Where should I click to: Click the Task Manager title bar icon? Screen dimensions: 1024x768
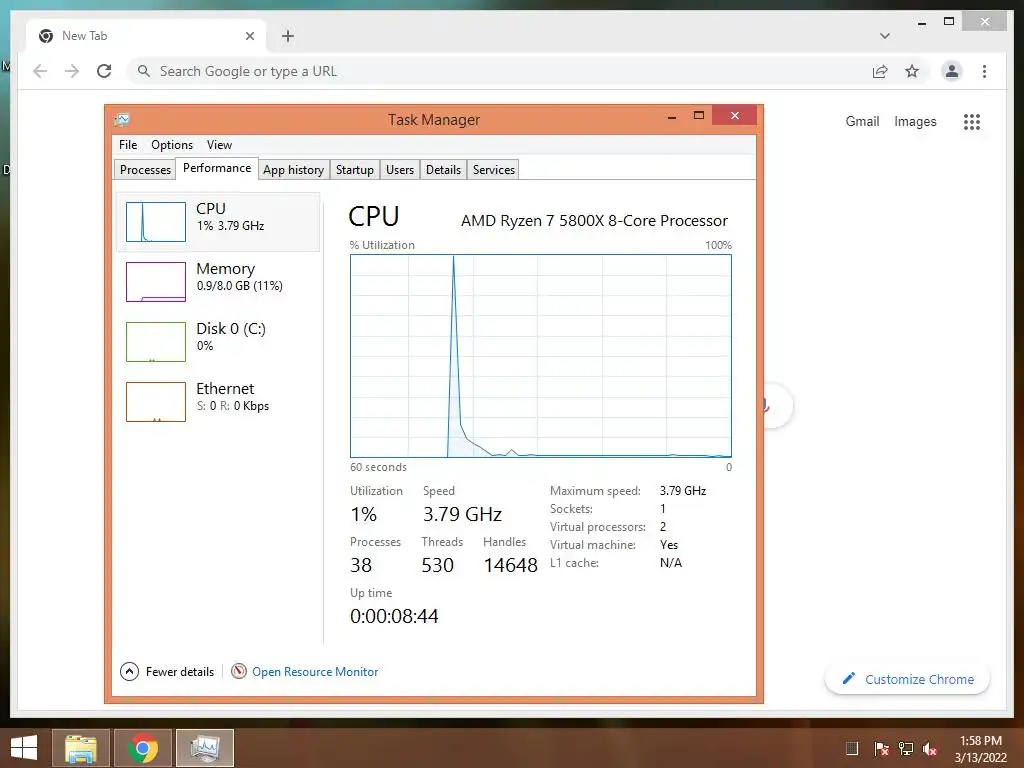(x=122, y=120)
